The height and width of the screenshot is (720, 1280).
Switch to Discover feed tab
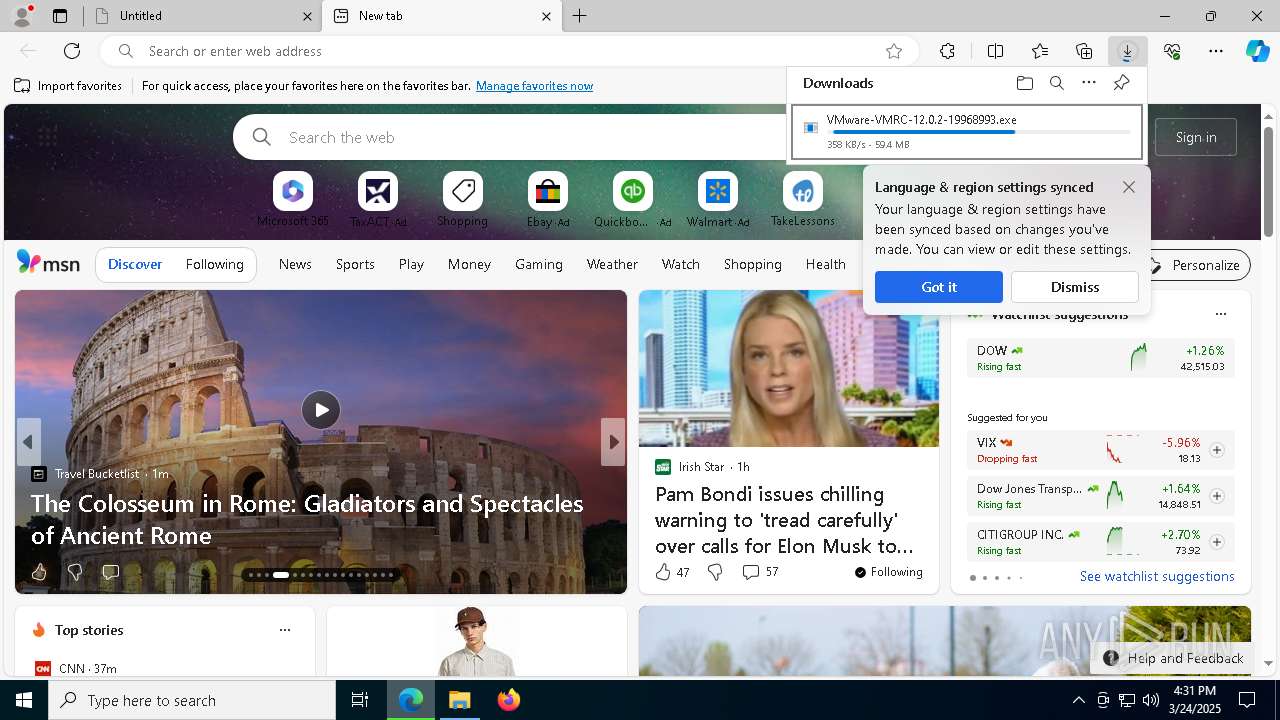point(135,264)
